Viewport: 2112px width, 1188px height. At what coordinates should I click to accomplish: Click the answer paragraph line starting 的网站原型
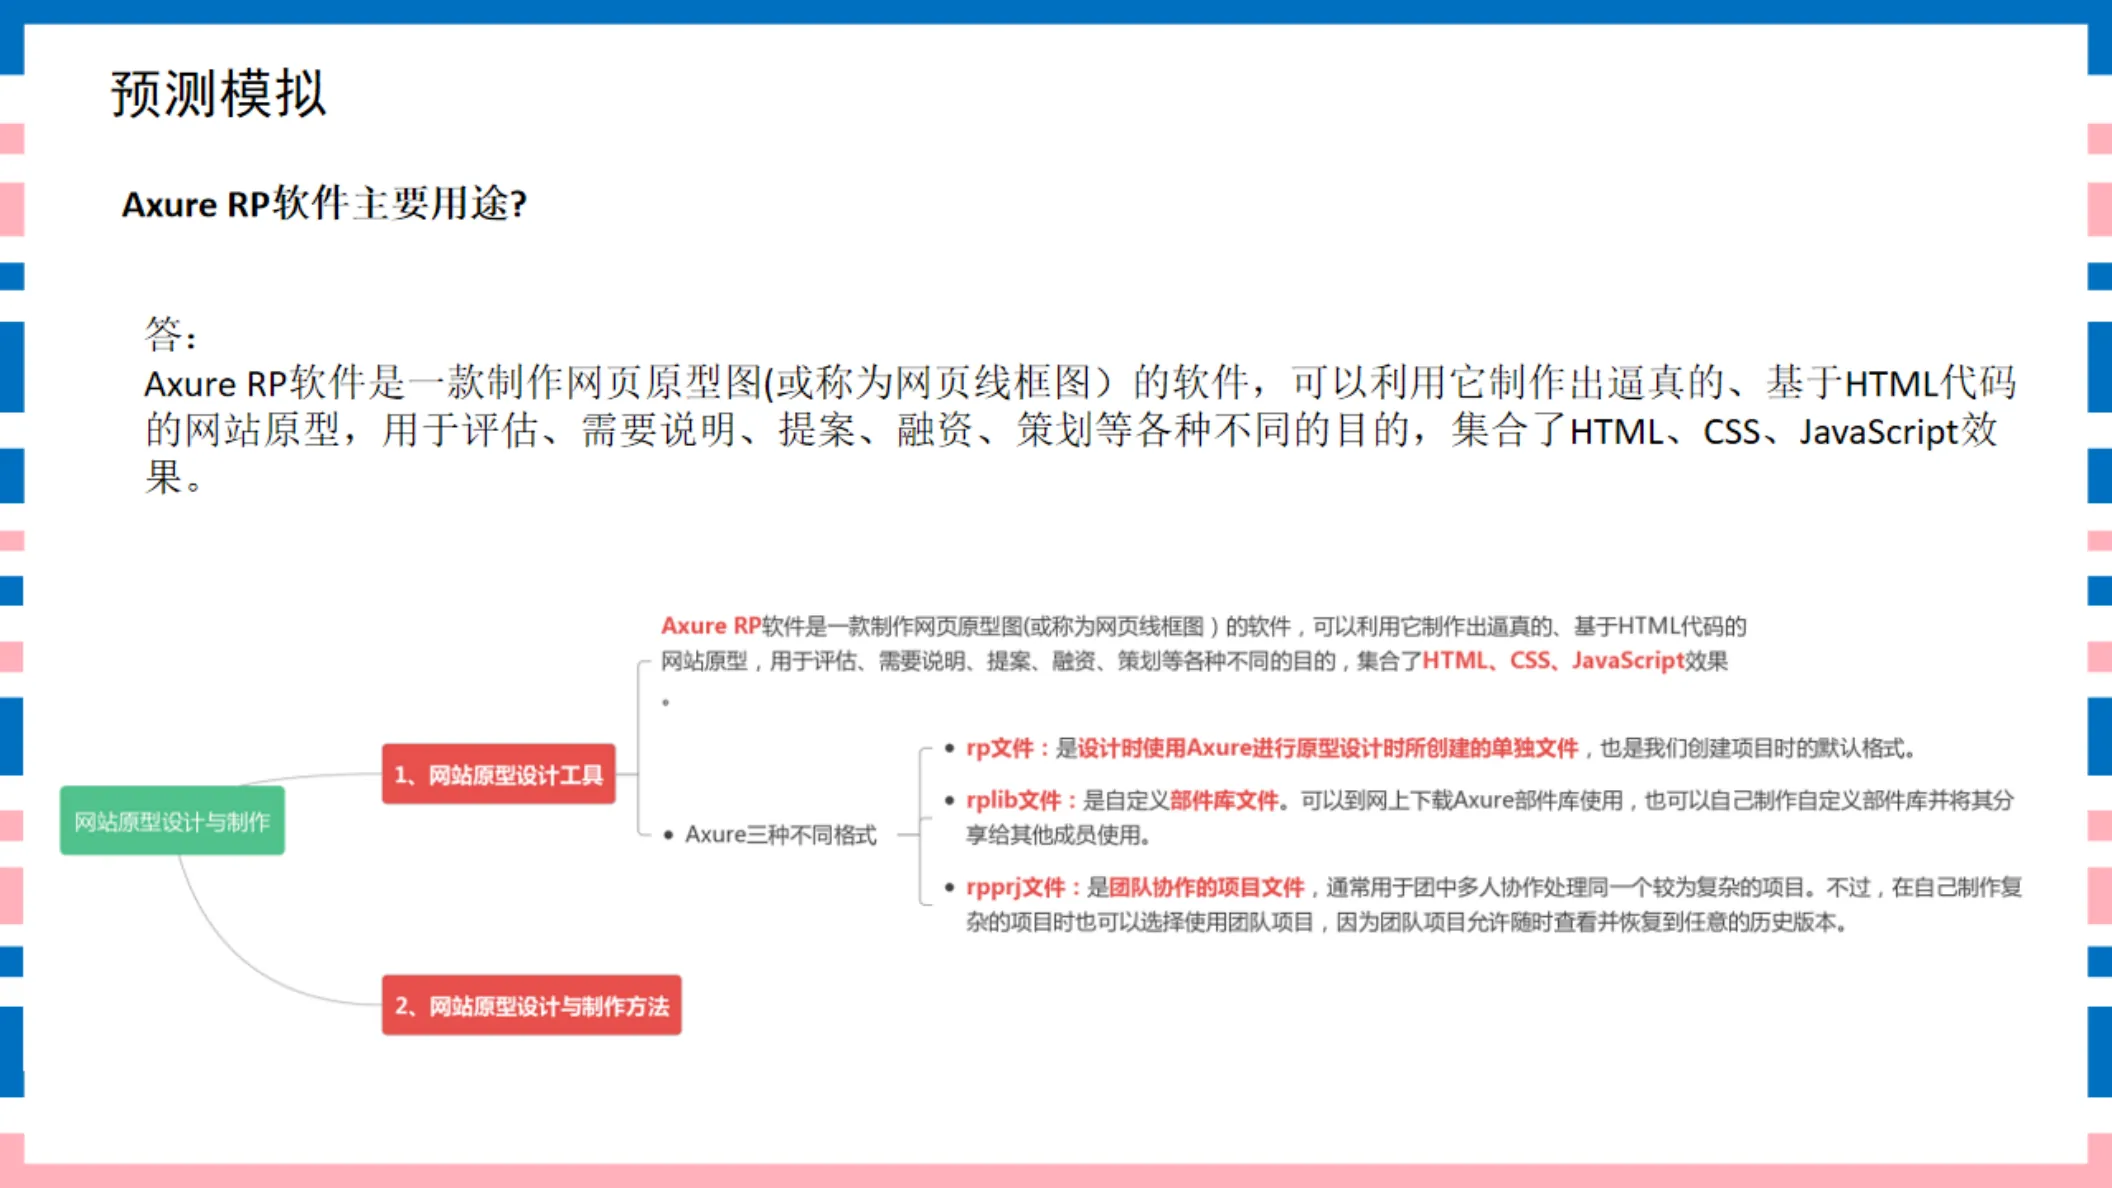(1071, 431)
